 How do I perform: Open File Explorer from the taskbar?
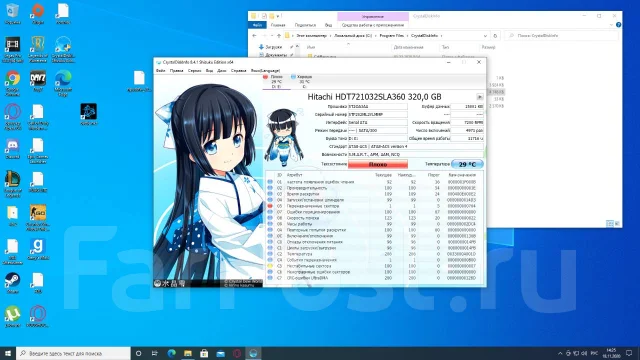tap(188, 353)
